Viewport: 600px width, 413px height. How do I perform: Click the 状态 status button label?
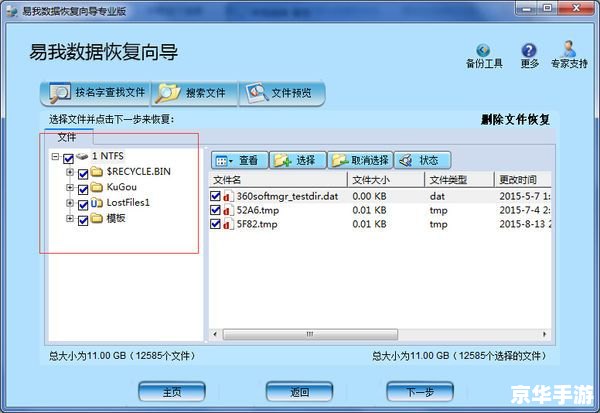429,160
